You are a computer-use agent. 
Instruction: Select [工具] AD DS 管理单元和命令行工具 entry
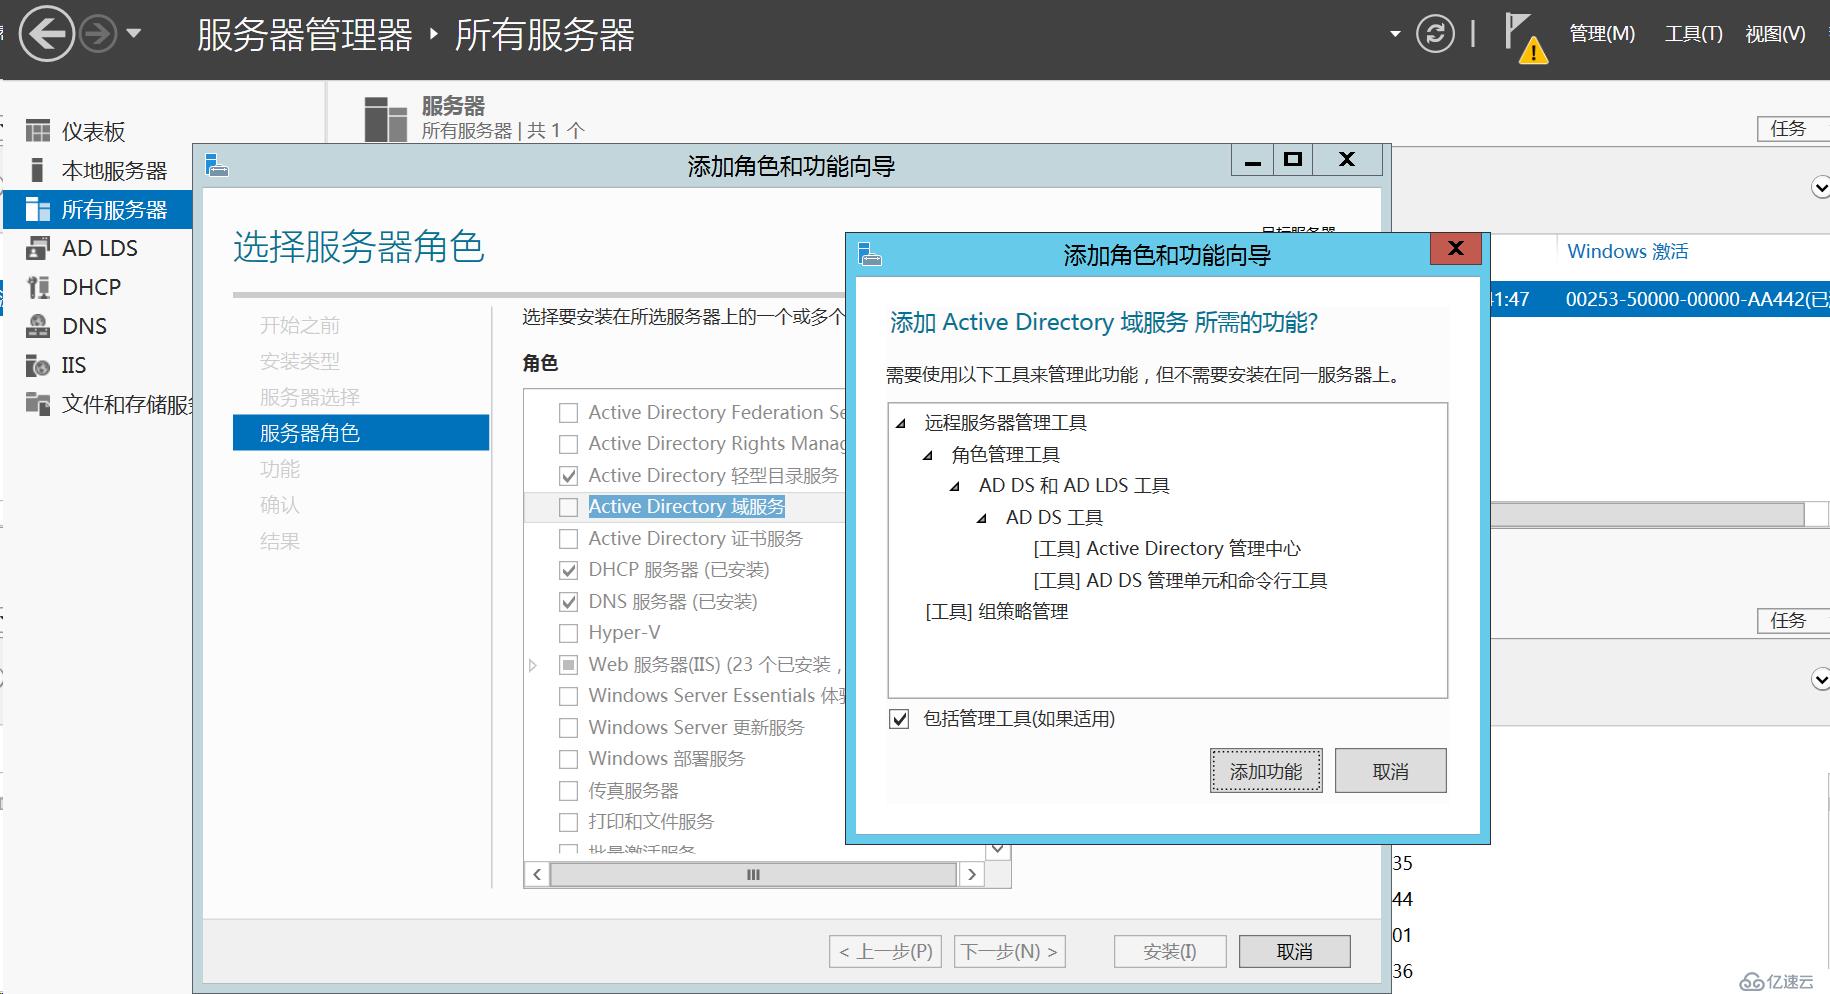click(1179, 581)
